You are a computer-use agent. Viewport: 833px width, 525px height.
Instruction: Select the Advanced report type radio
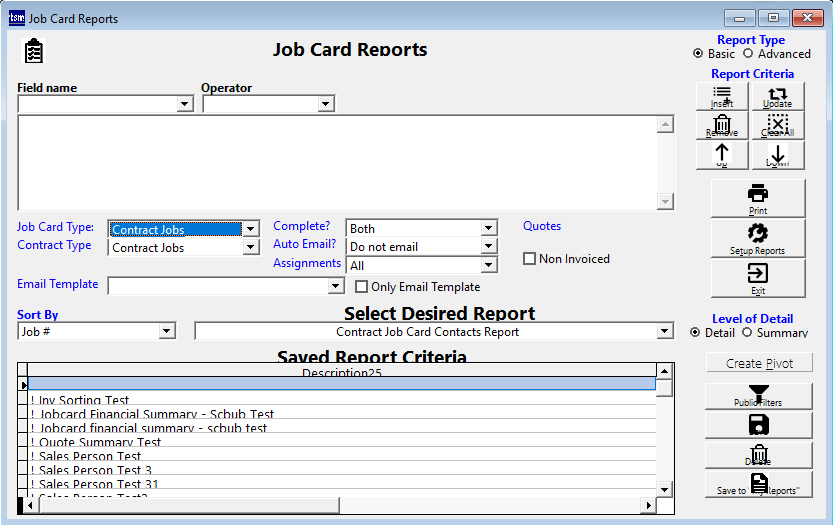[748, 54]
